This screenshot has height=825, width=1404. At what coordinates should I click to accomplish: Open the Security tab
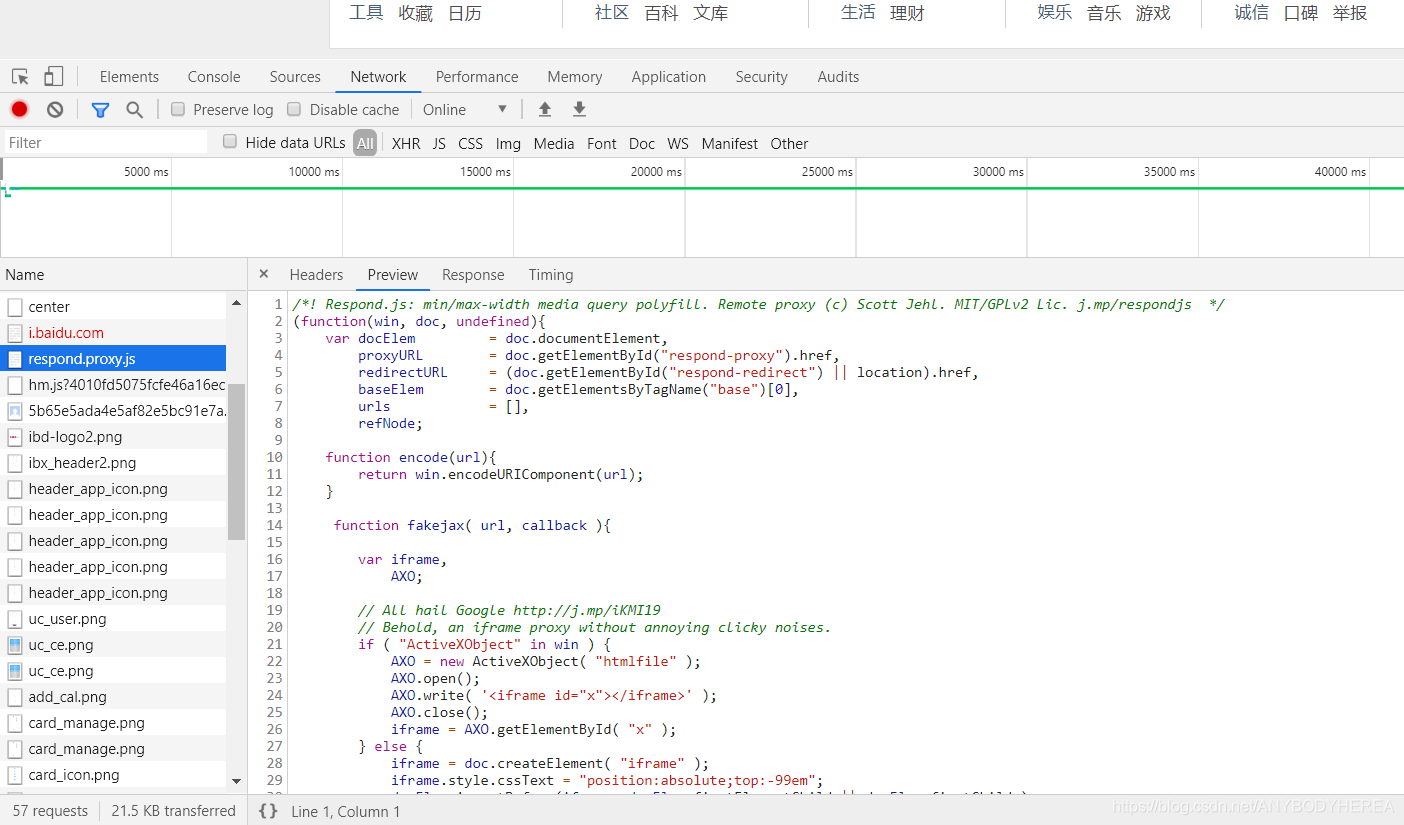pyautogui.click(x=761, y=77)
